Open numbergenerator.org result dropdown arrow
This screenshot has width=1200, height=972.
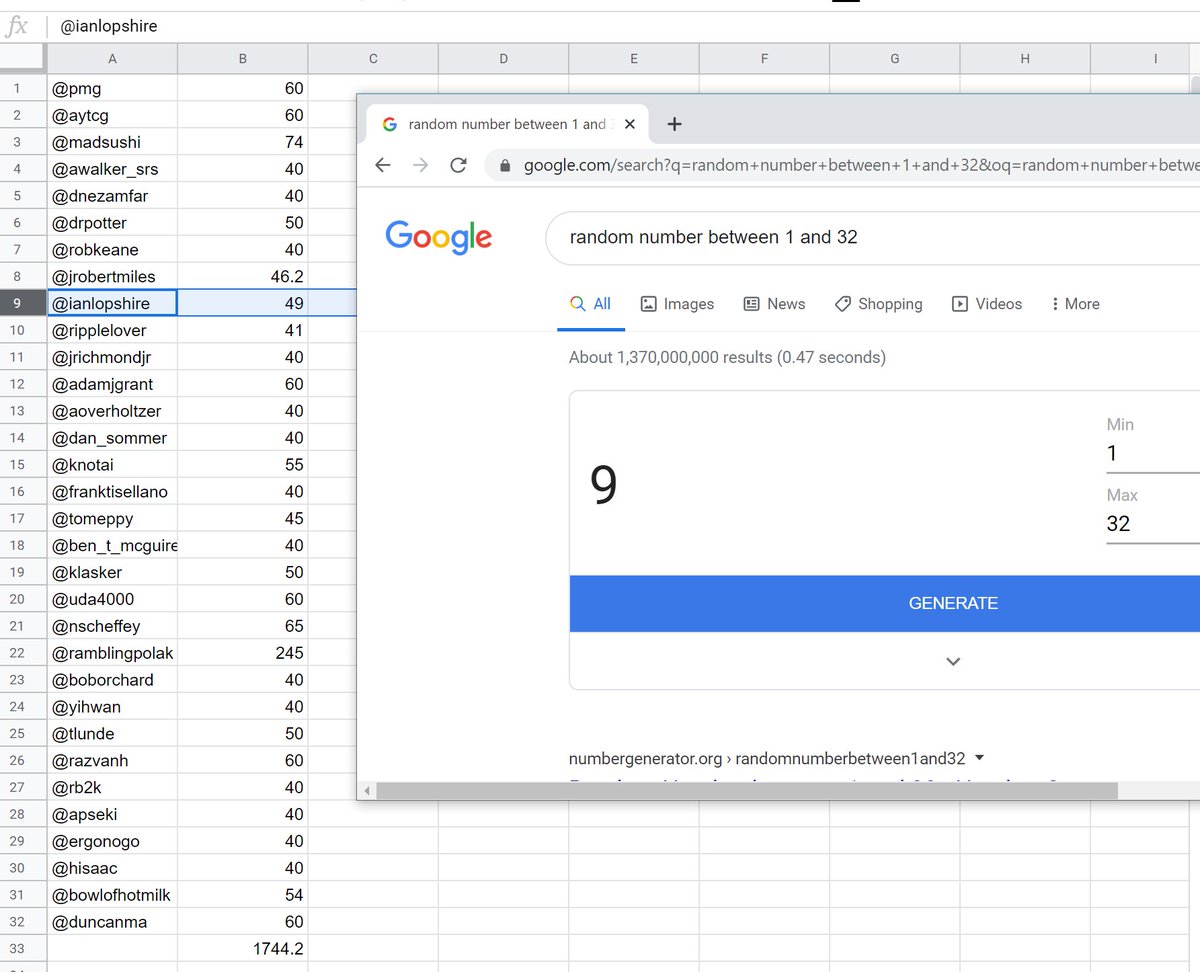(979, 758)
